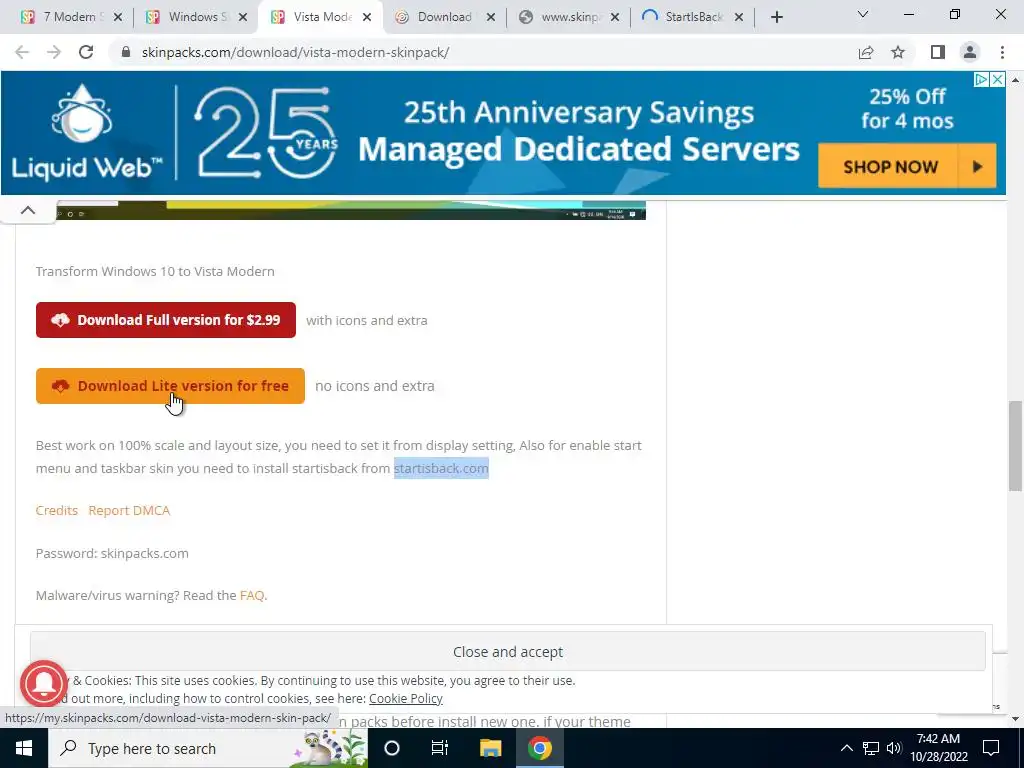The image size is (1024, 768).
Task: Close the Vista Mode tab
Action: (367, 18)
